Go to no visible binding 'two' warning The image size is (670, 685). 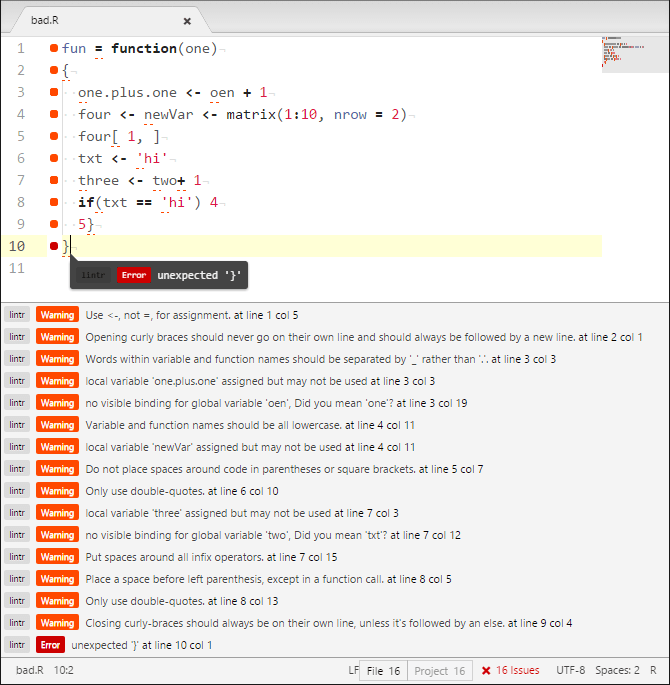pos(273,535)
